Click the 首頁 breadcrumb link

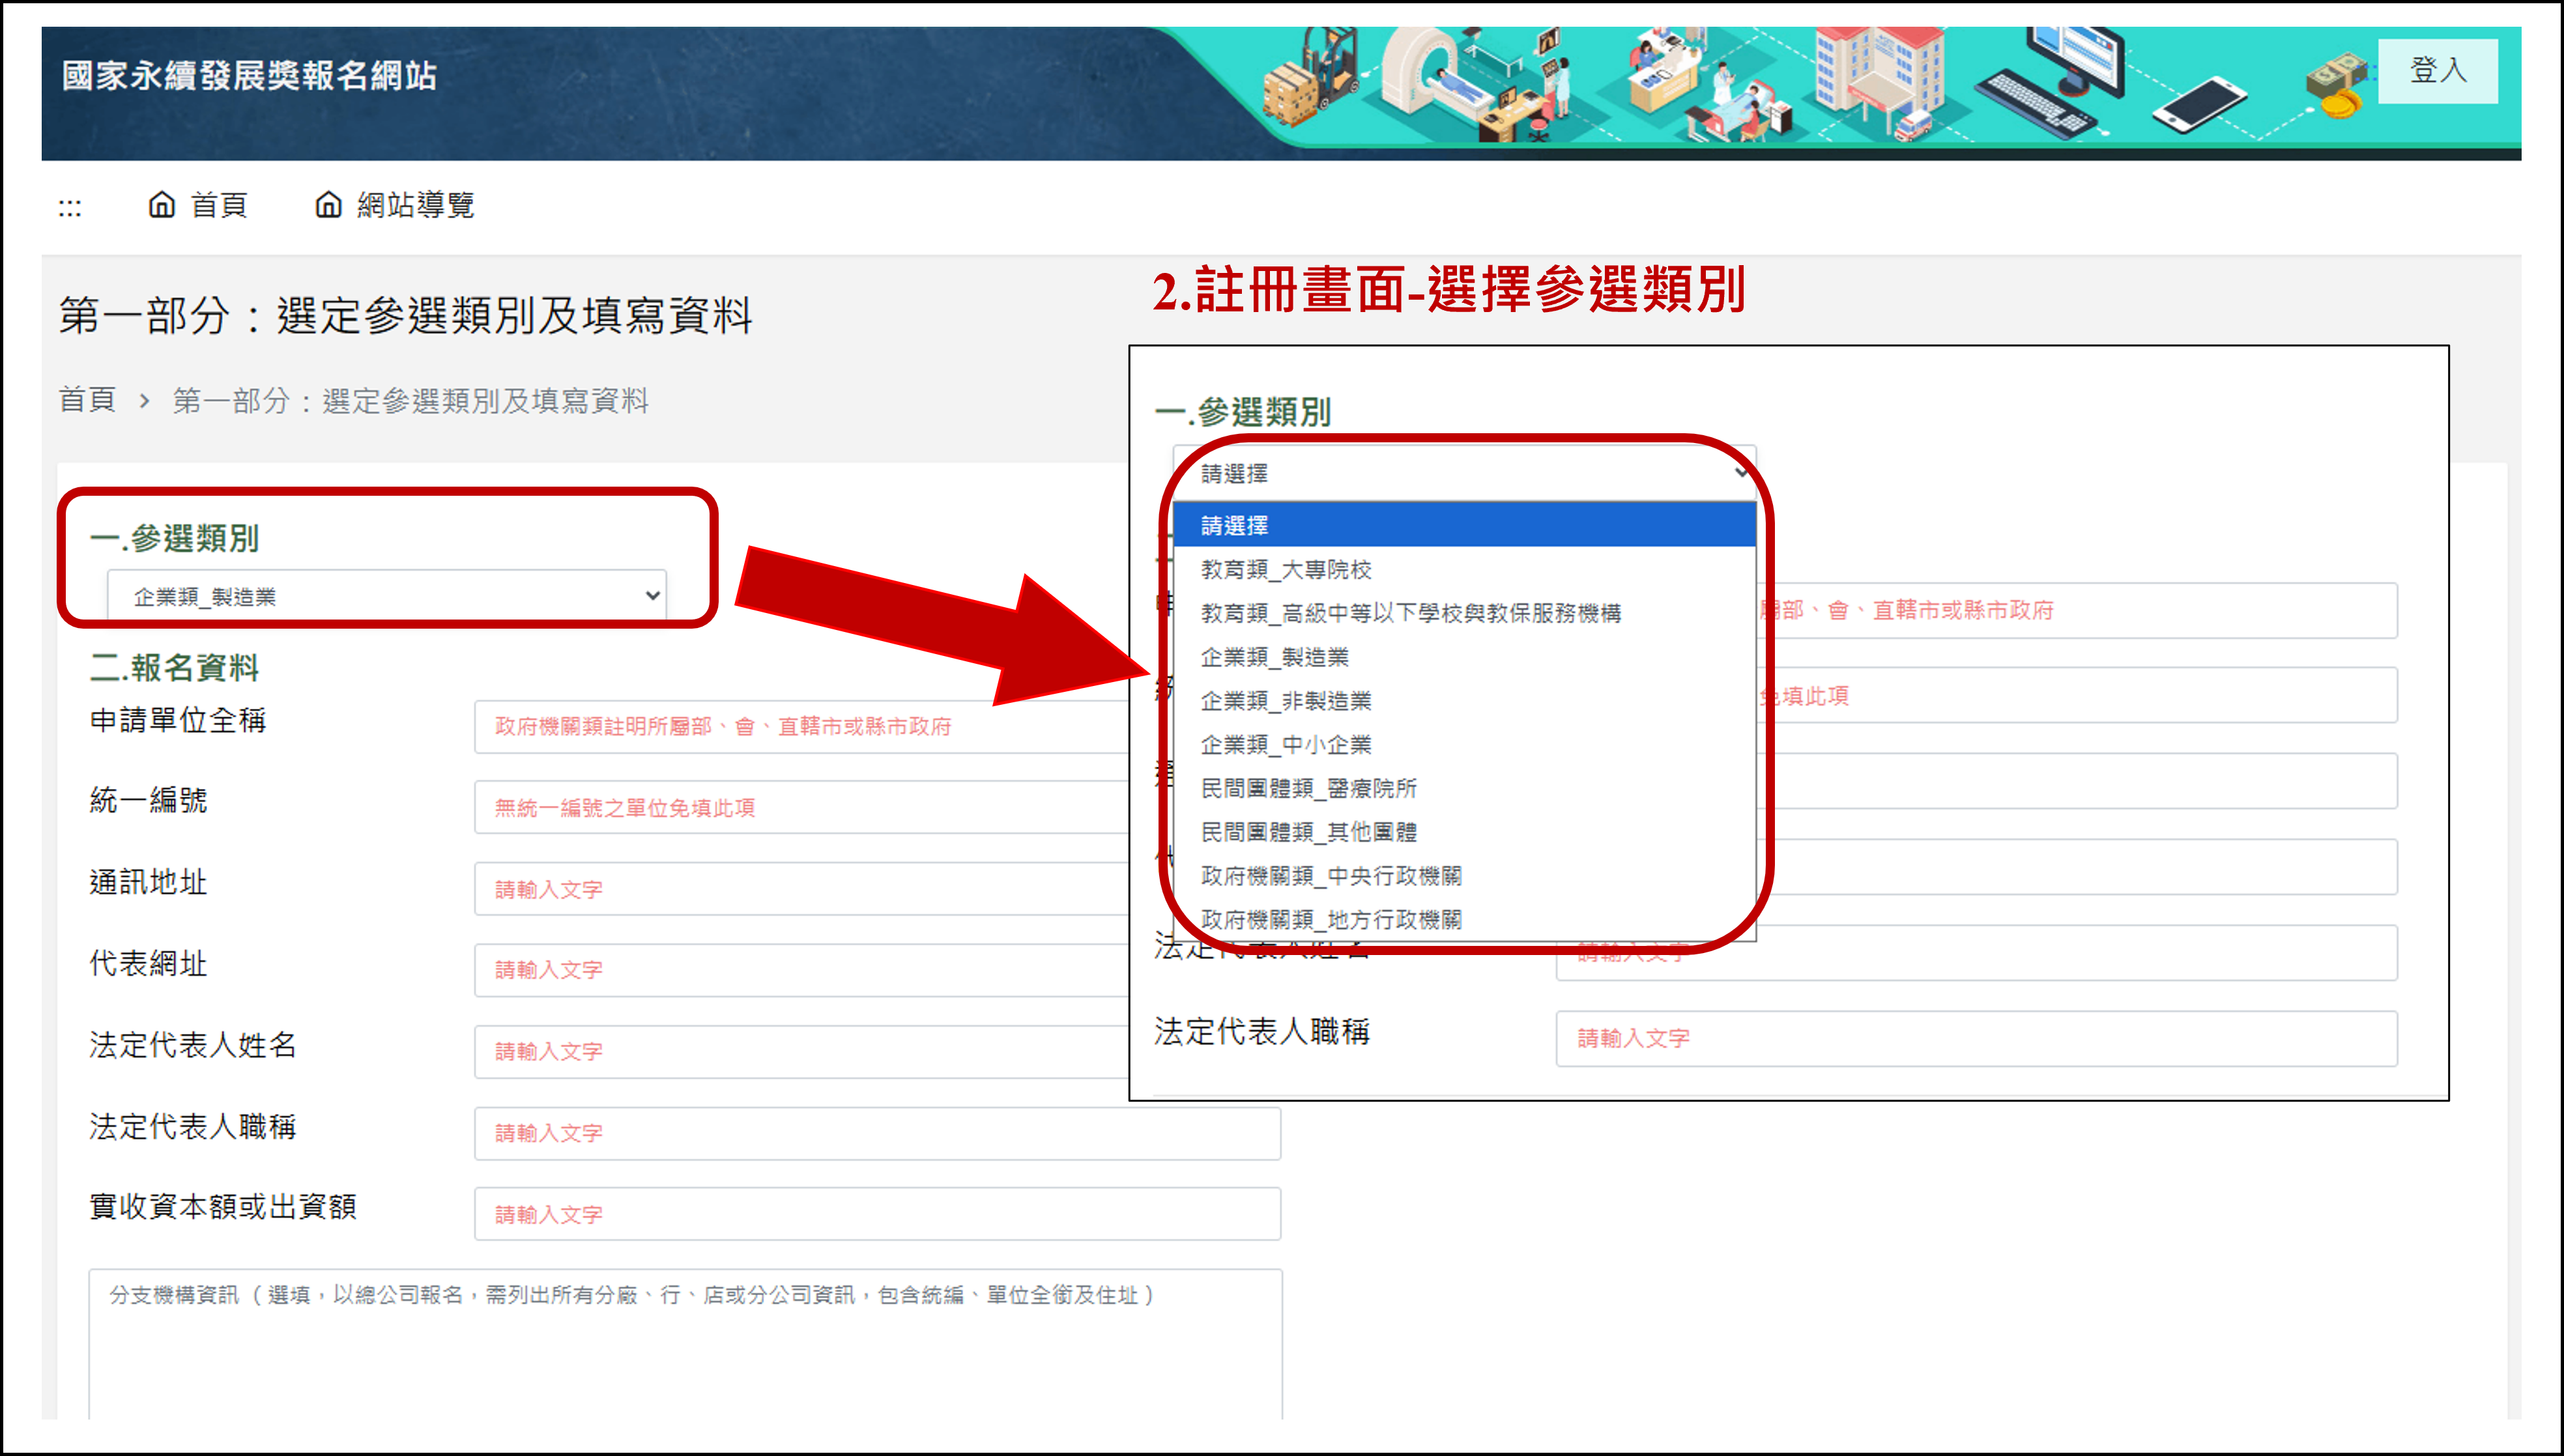pyautogui.click(x=87, y=400)
